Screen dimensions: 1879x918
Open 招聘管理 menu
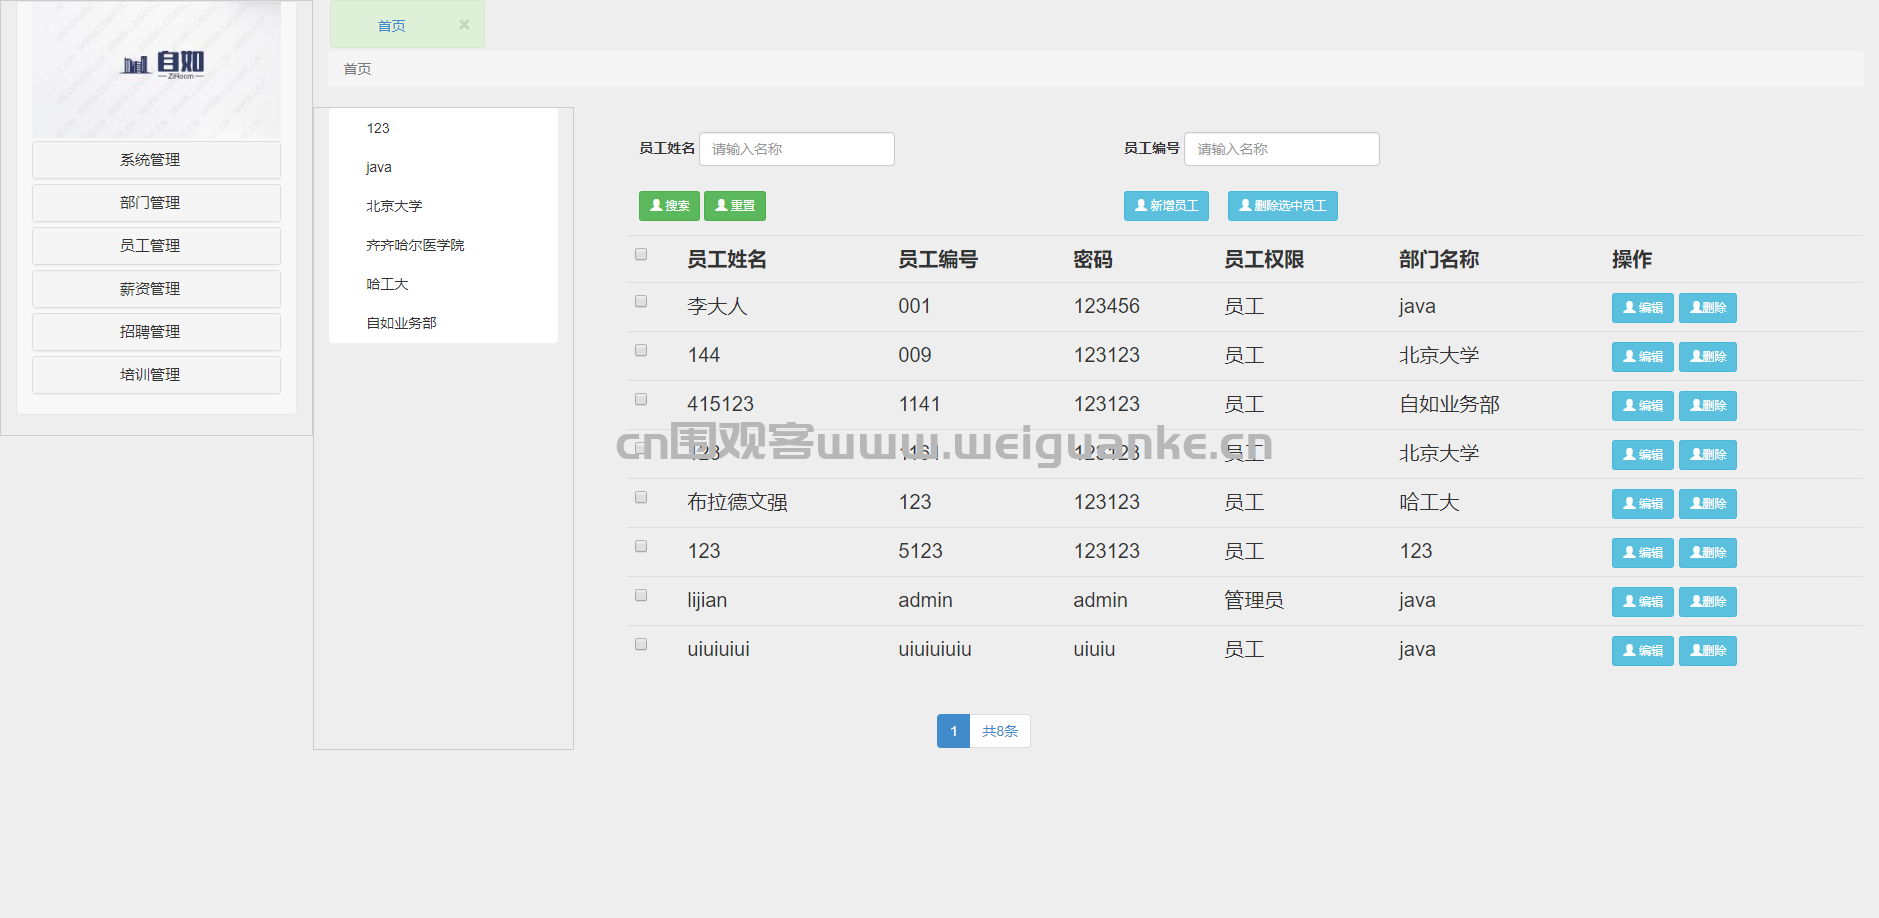tap(156, 332)
